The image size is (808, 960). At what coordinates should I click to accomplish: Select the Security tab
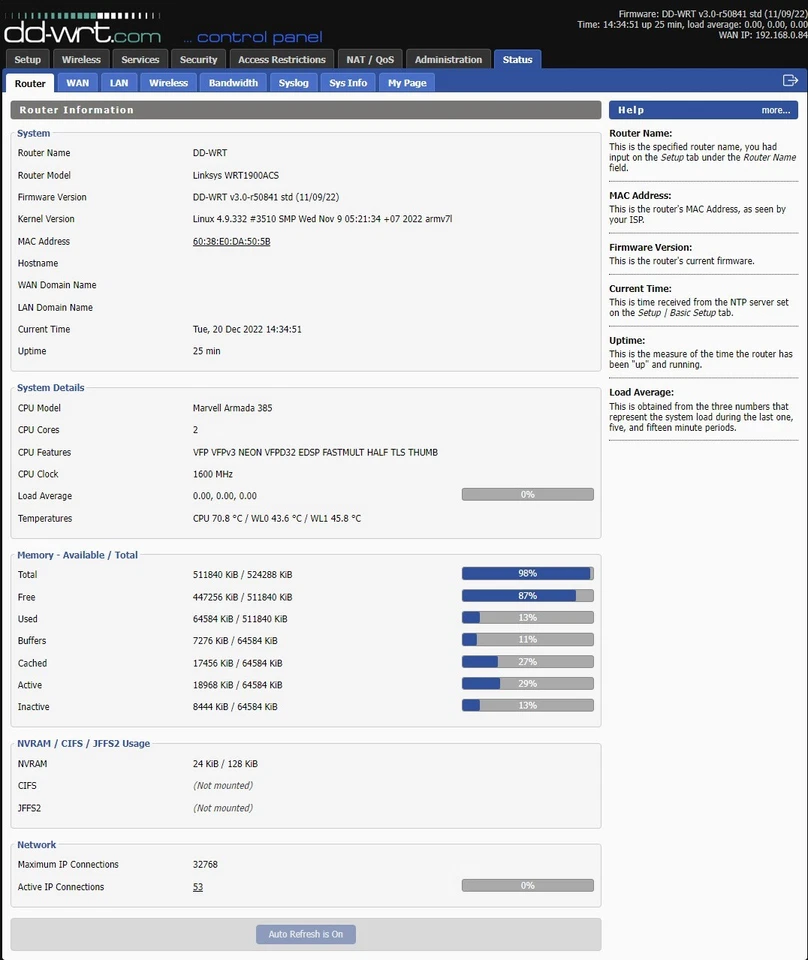(198, 59)
